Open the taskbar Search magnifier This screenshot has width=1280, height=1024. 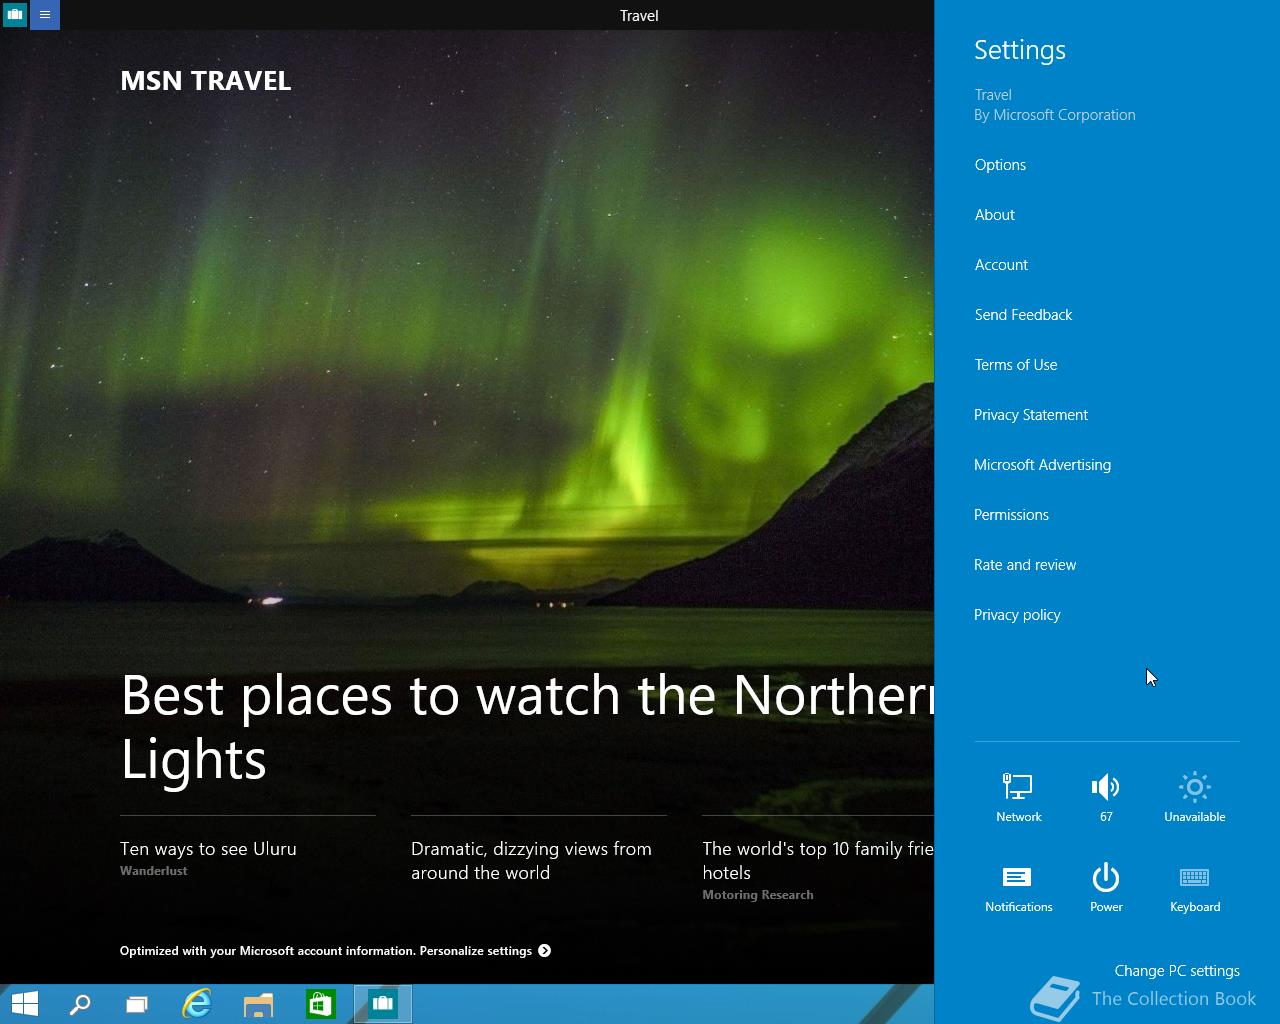pyautogui.click(x=80, y=1003)
